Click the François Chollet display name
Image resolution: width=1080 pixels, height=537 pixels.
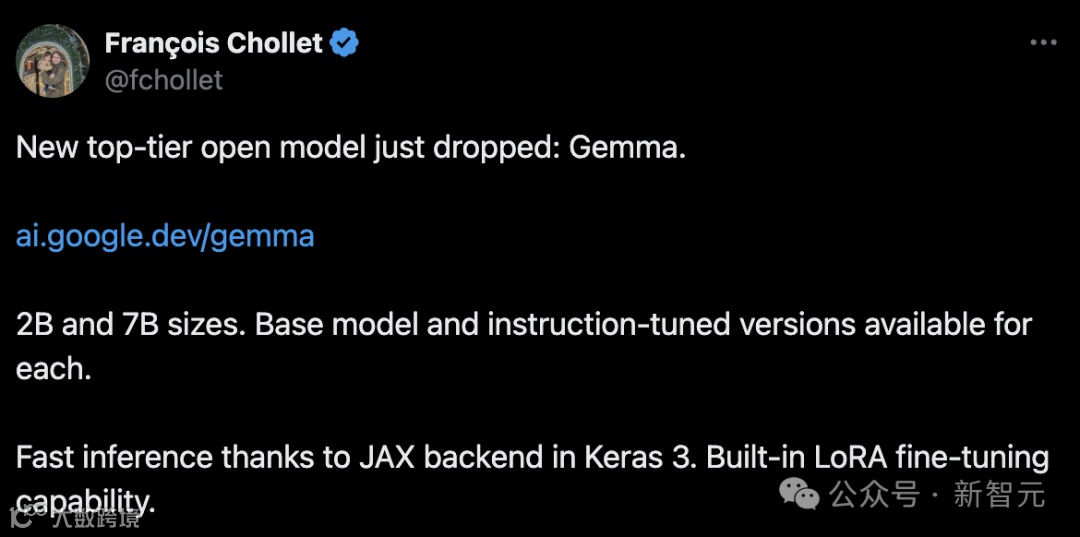tap(214, 44)
